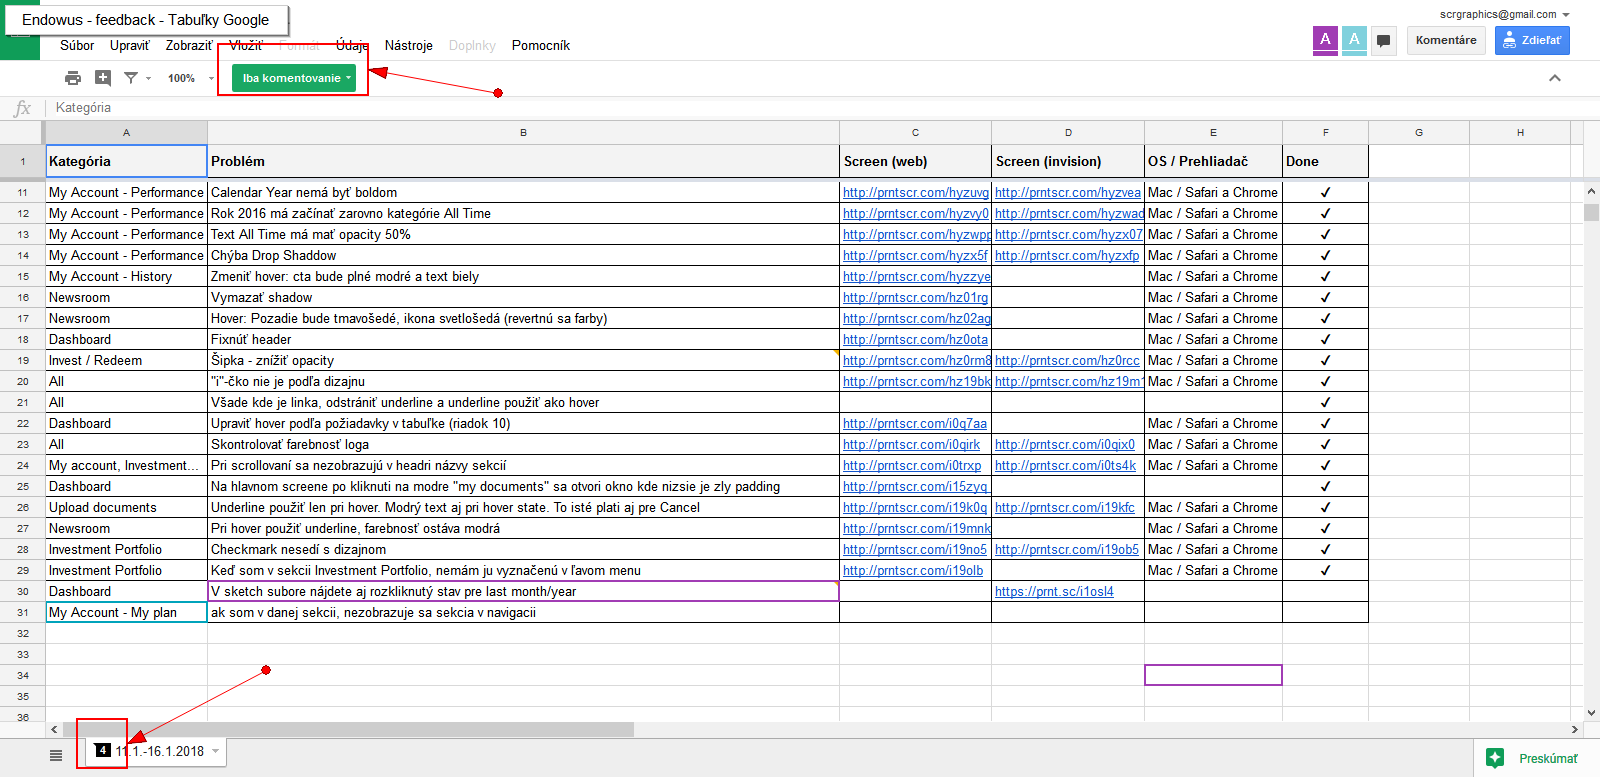Click the blue Zdieľať share button
Image resolution: width=1600 pixels, height=779 pixels.
coord(1531,40)
